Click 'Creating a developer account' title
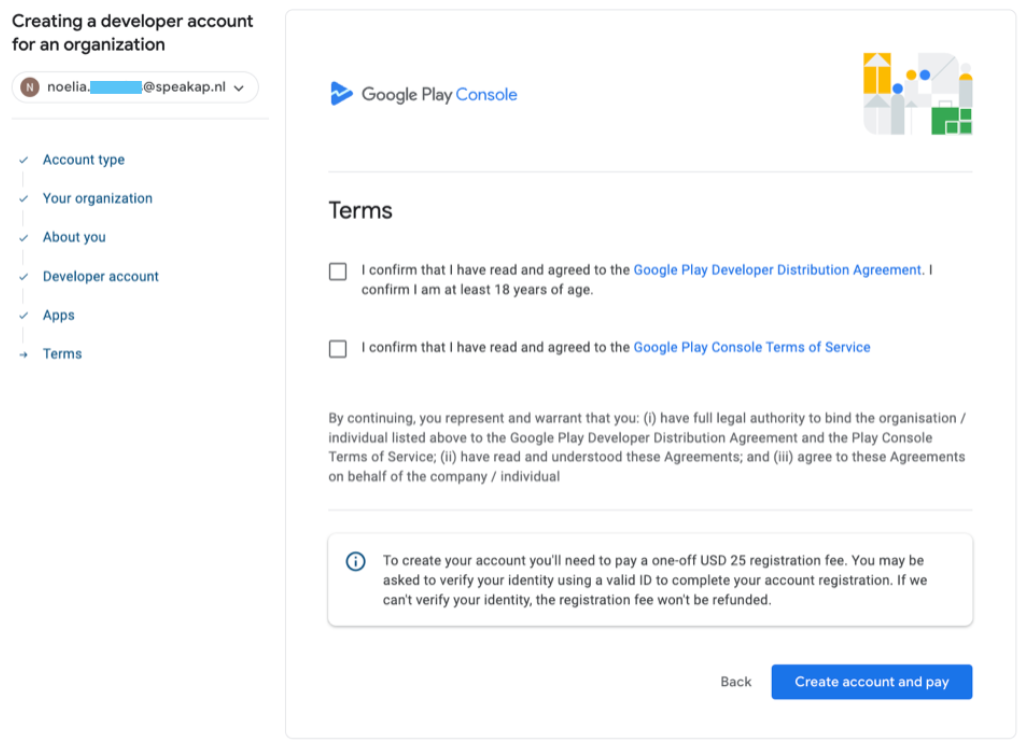1024x754 pixels. click(x=133, y=33)
